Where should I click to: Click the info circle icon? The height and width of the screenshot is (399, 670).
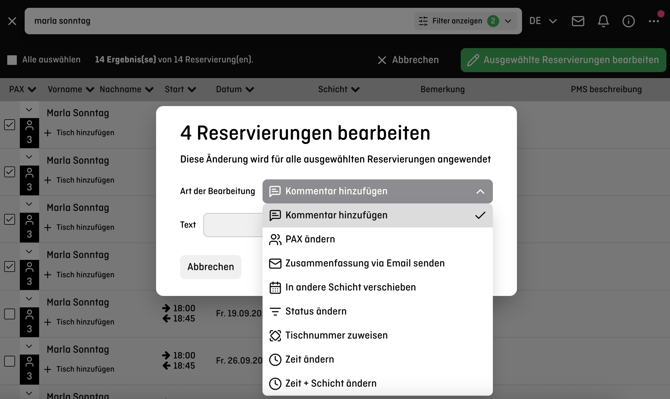click(x=628, y=21)
